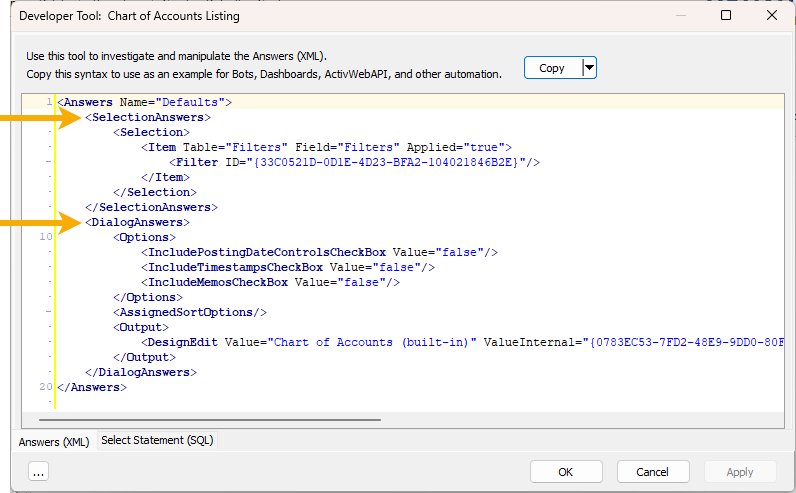The height and width of the screenshot is (493, 796).
Task: Click the DialogAnswers opening tag line
Action: [x=137, y=222]
